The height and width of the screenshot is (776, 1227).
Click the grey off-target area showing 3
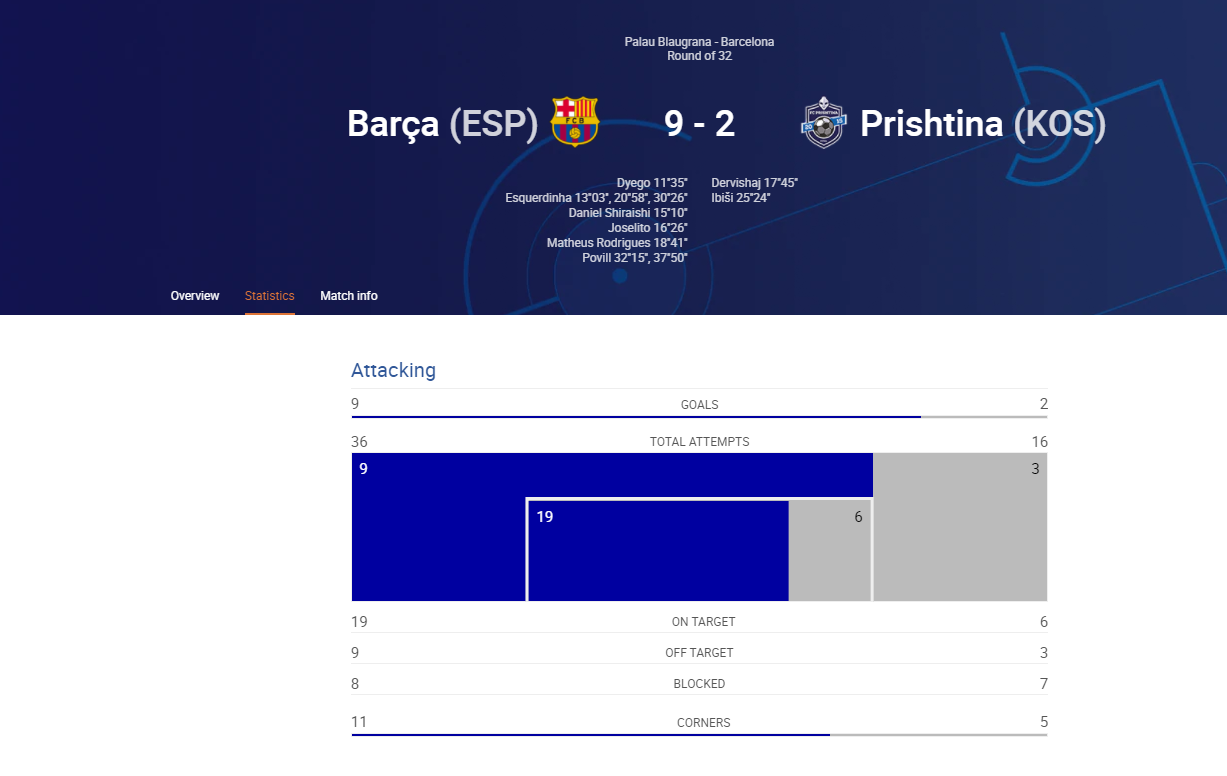(x=961, y=527)
